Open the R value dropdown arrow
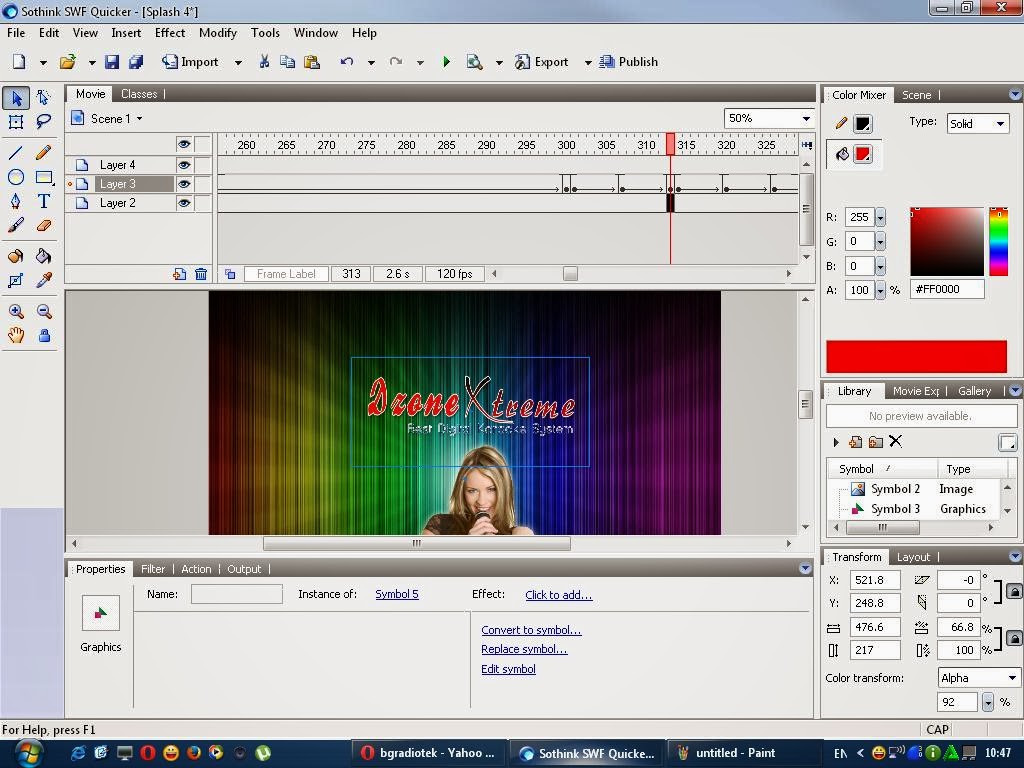1024x768 pixels. point(880,217)
